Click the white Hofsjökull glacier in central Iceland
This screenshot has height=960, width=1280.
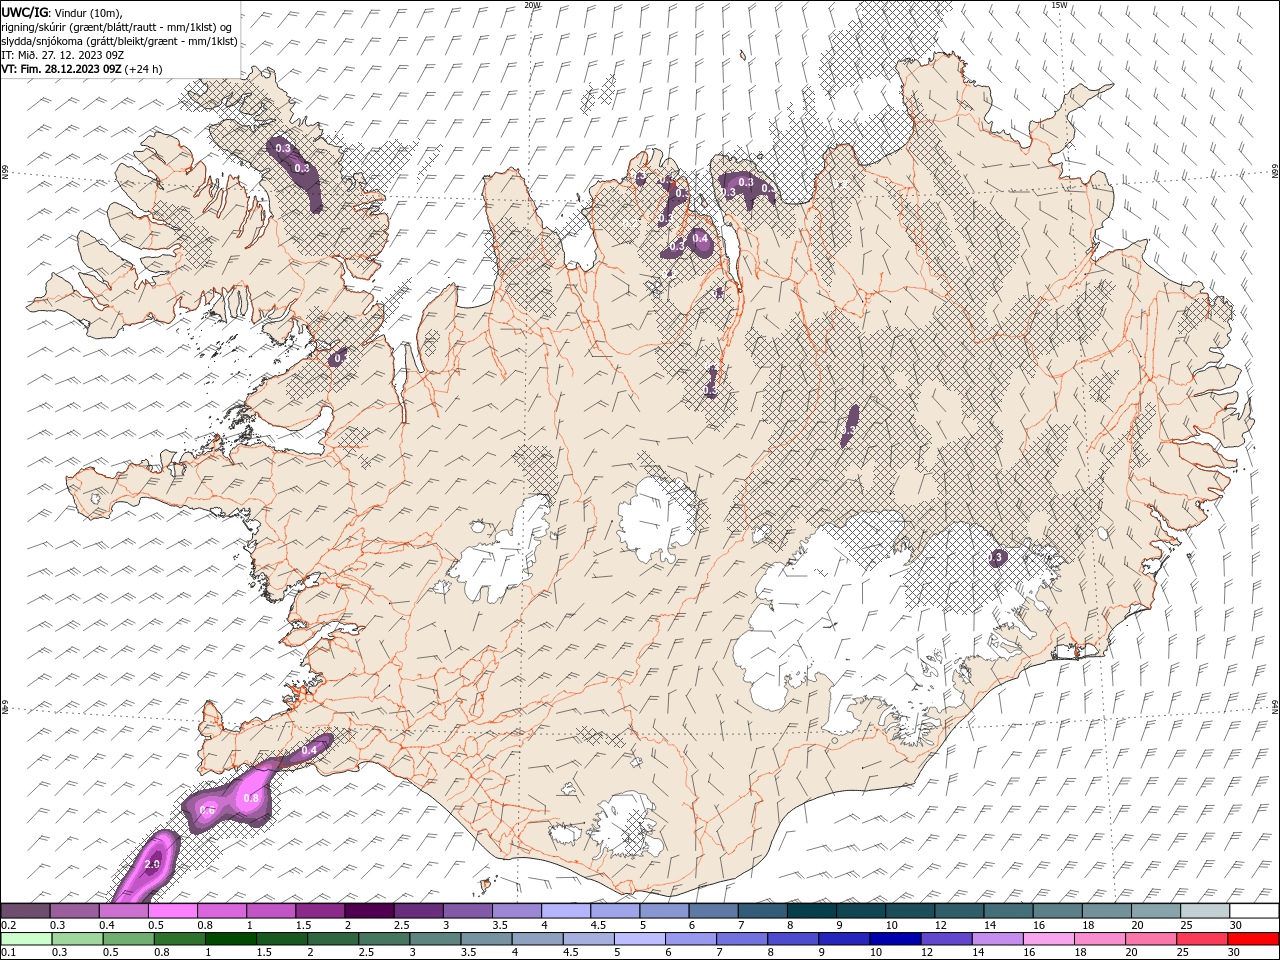coord(656,518)
